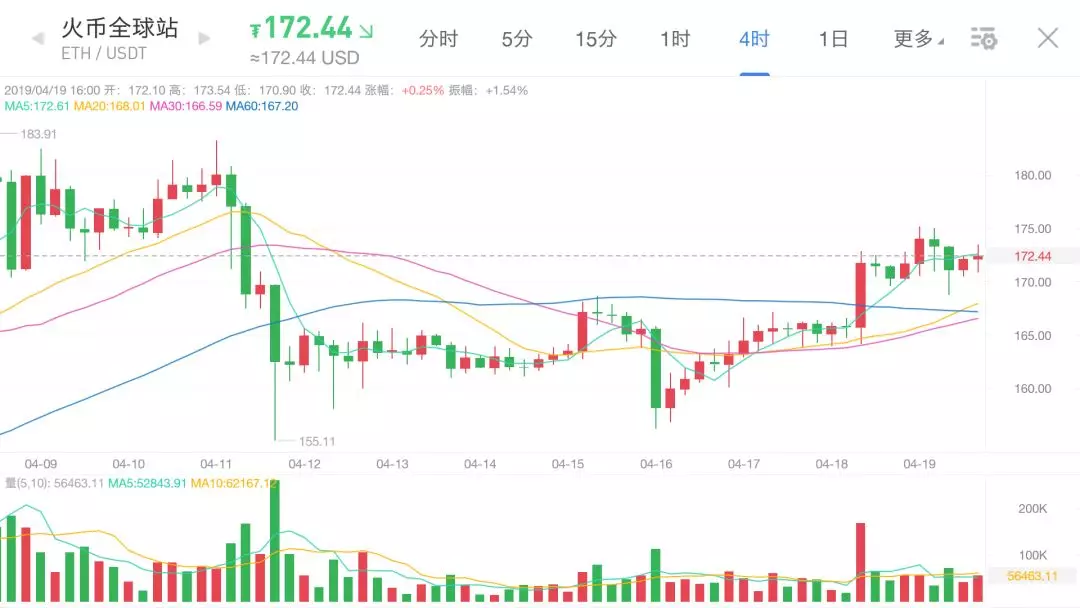Expand the 更多 intervals dropdown
The image size is (1080, 608).
point(918,39)
